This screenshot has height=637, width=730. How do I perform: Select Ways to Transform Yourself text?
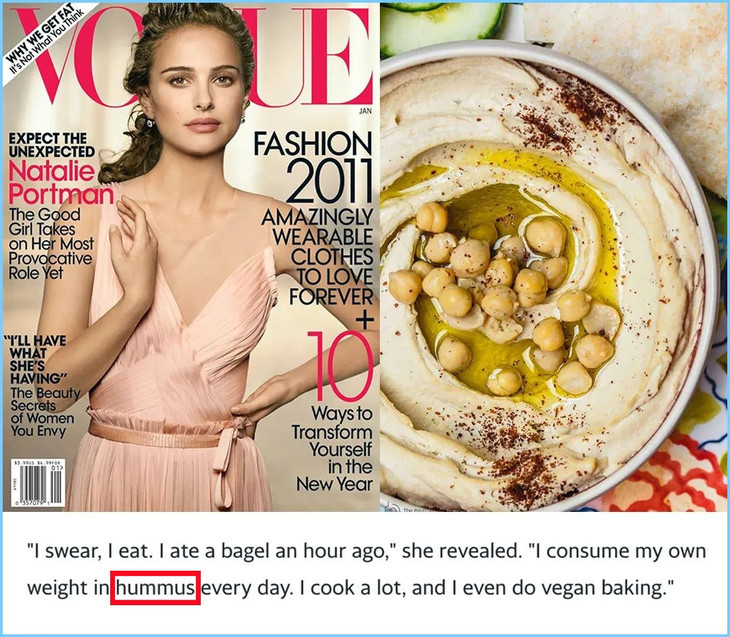332,448
